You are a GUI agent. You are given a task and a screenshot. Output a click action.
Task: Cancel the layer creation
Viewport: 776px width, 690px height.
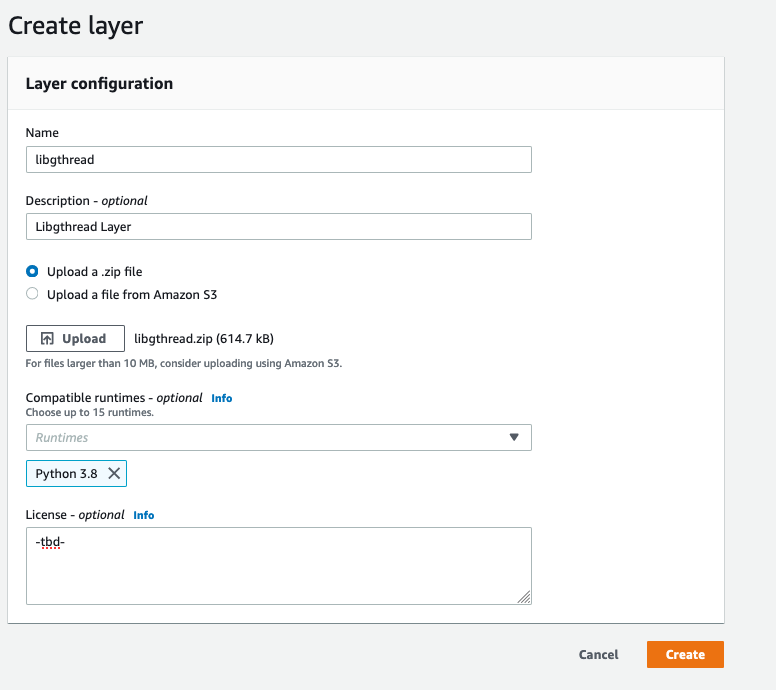click(x=598, y=654)
